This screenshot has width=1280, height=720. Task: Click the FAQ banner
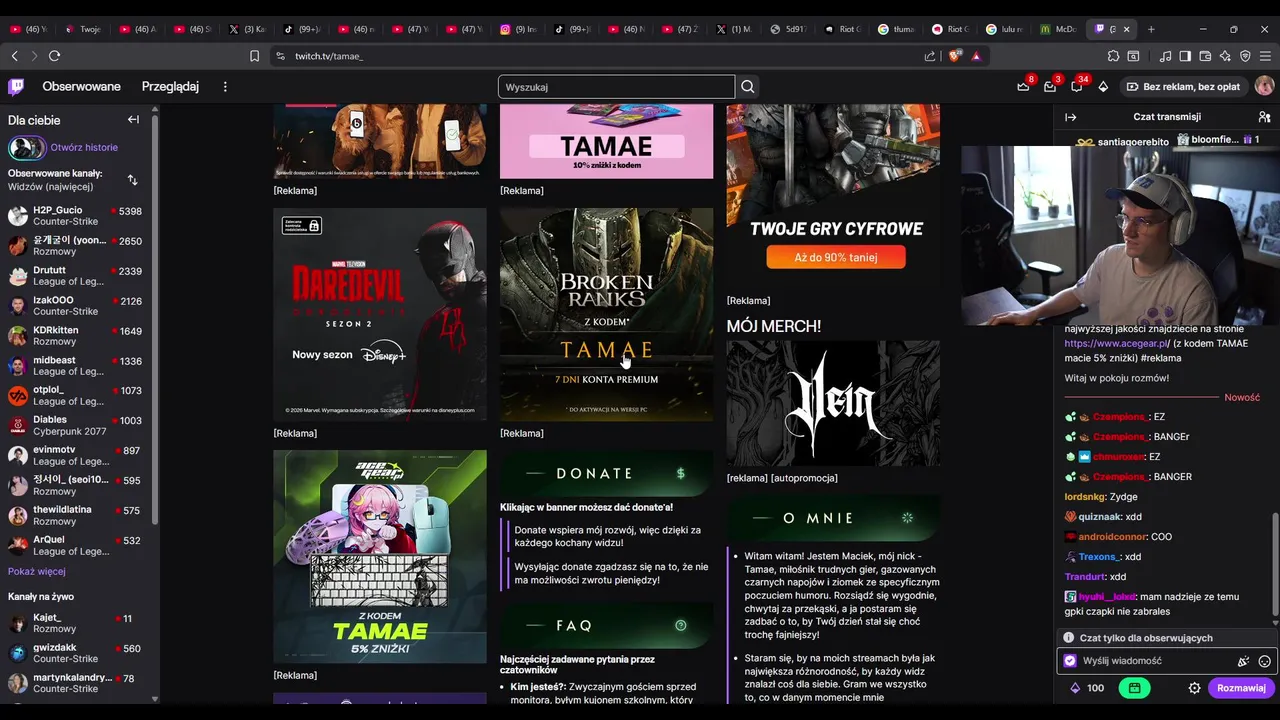[x=606, y=626]
